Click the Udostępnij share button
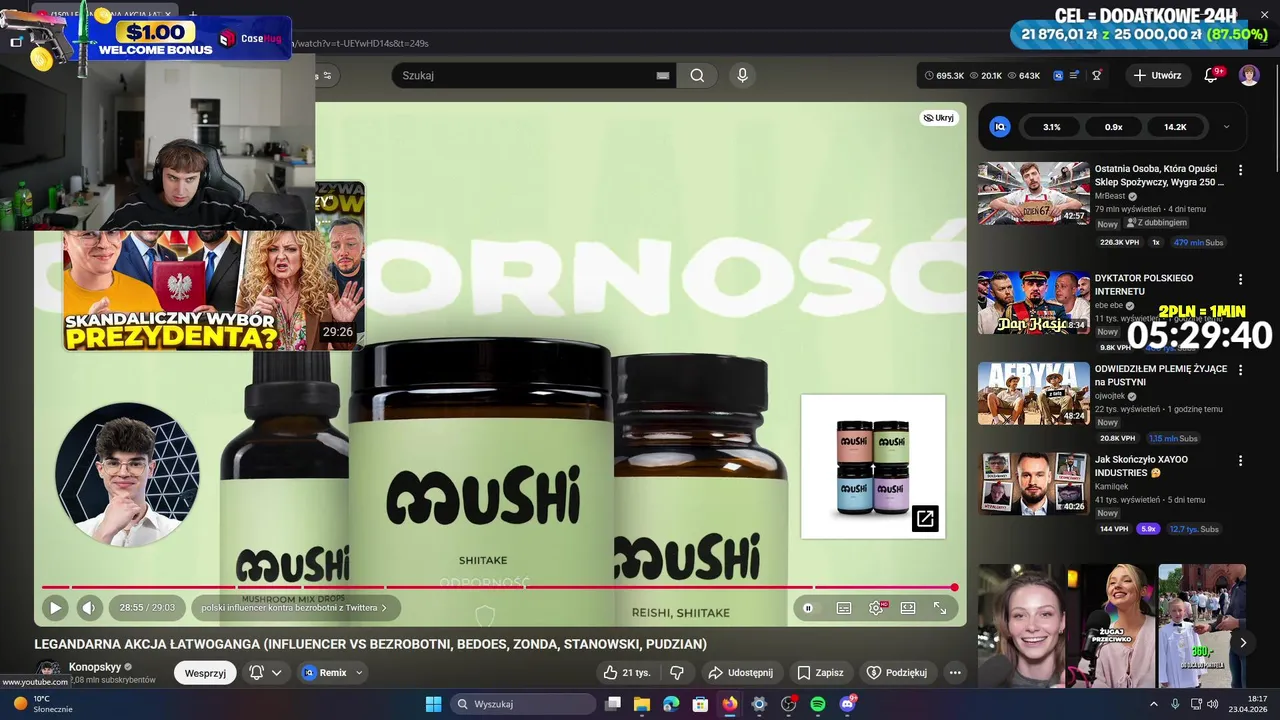The width and height of the screenshot is (1280, 720). 740,673
